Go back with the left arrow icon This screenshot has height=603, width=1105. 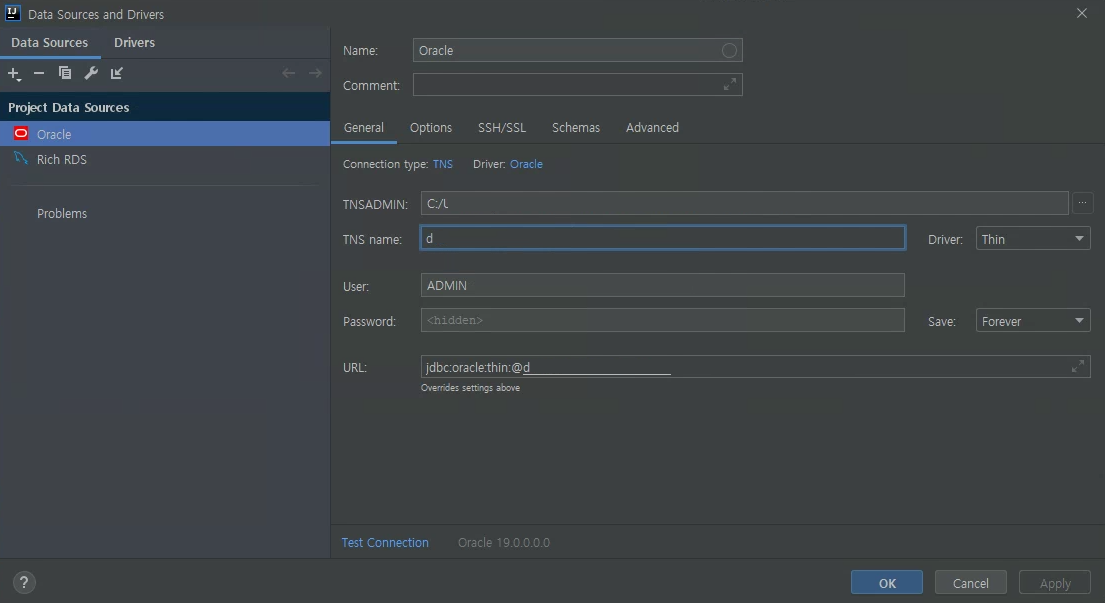tap(288, 73)
